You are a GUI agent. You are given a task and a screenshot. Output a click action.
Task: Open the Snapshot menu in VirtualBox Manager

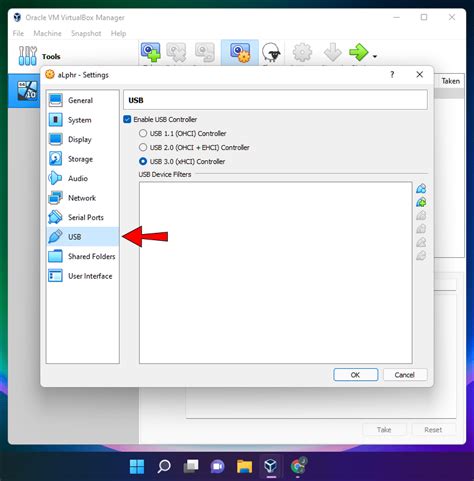pyautogui.click(x=86, y=33)
